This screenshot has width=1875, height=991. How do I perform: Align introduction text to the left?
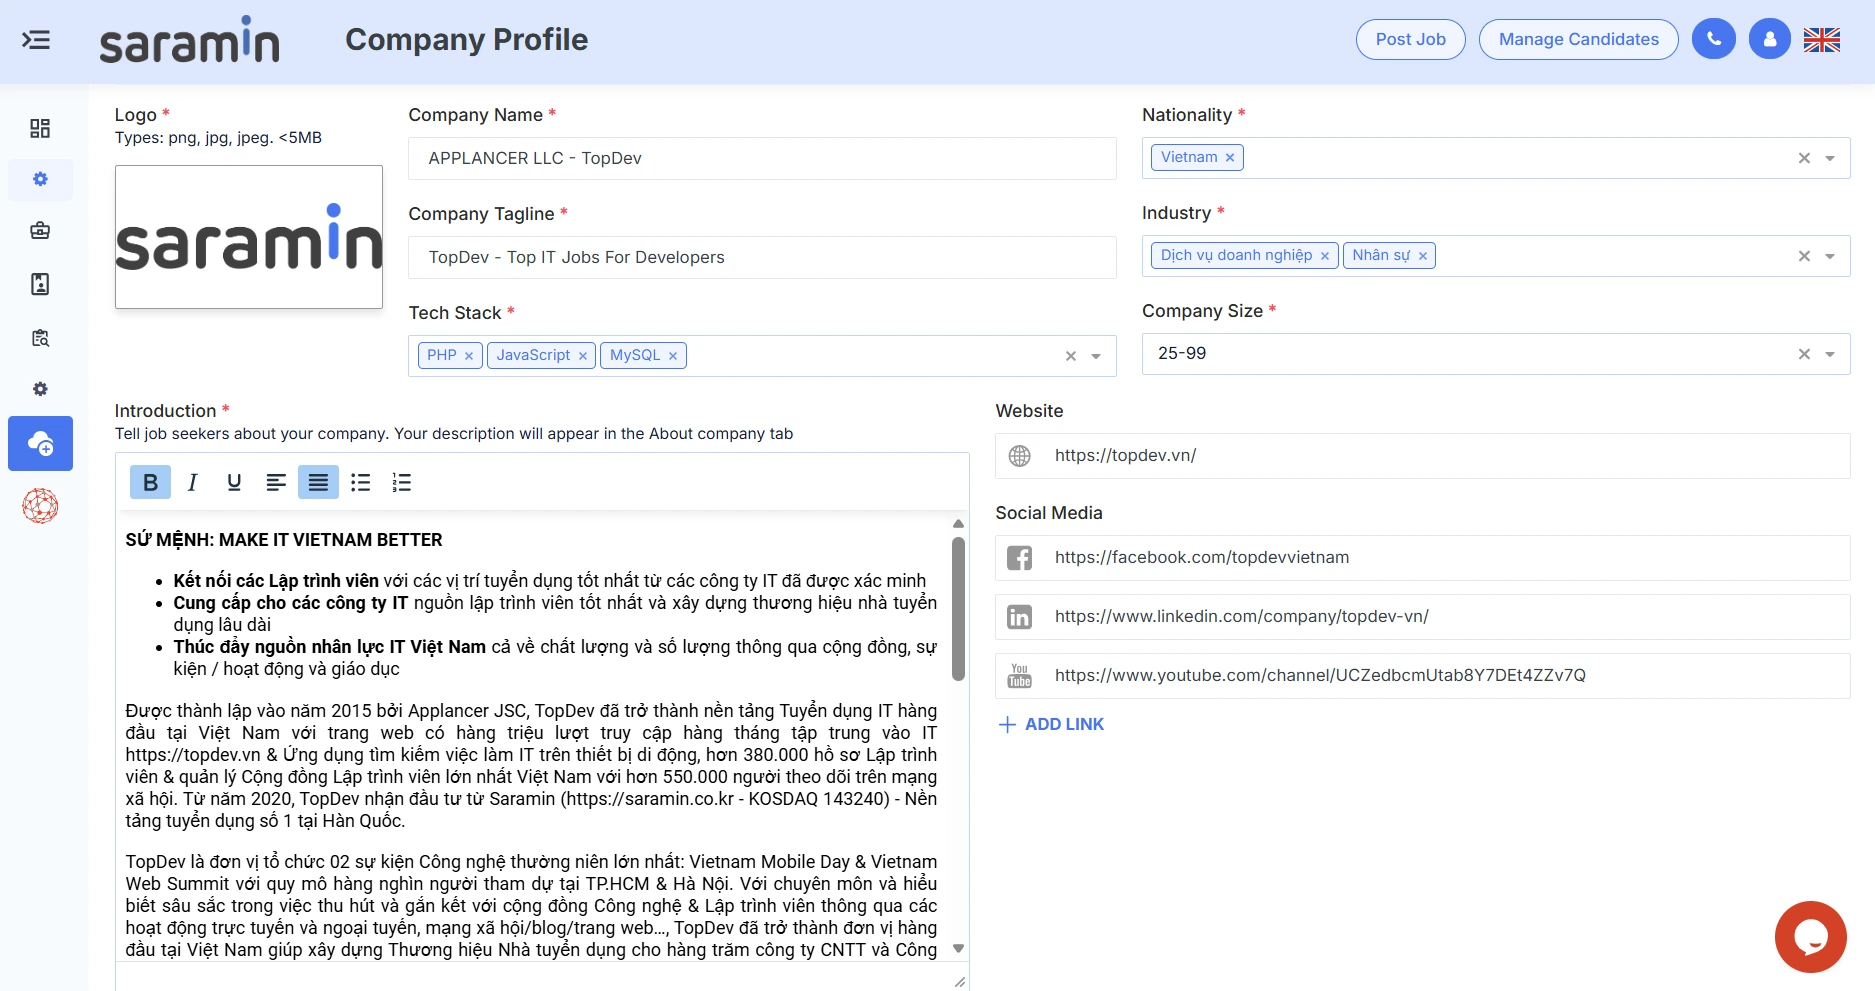coord(276,483)
